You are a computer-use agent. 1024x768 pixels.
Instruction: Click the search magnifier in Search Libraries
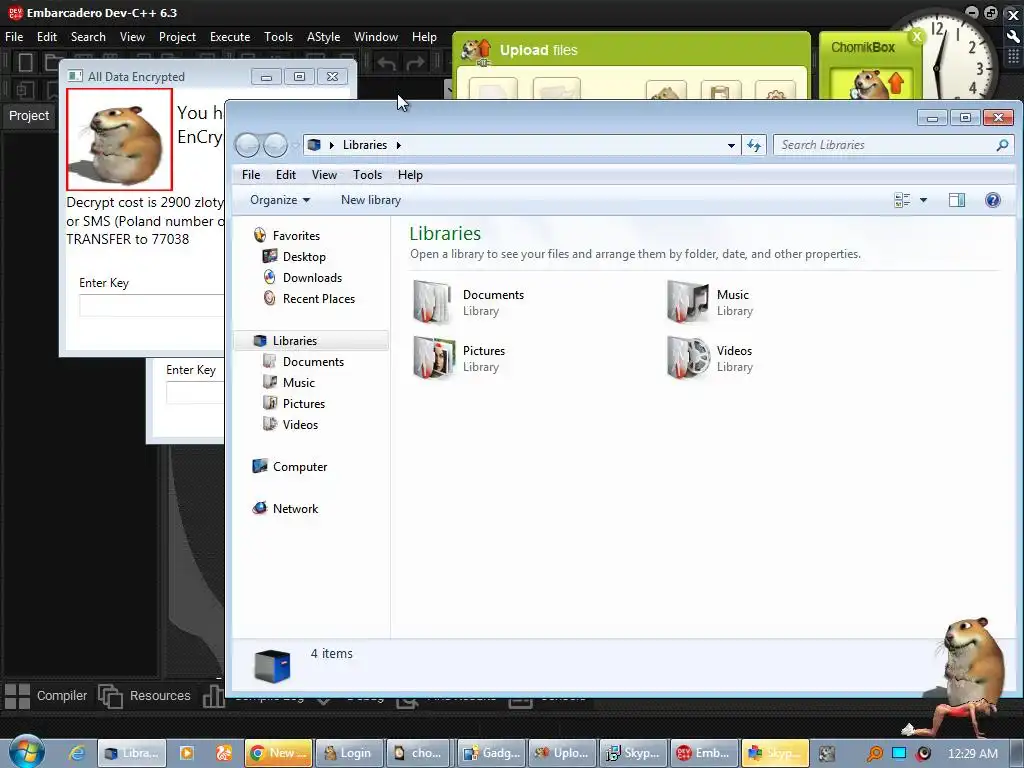tap(1002, 145)
